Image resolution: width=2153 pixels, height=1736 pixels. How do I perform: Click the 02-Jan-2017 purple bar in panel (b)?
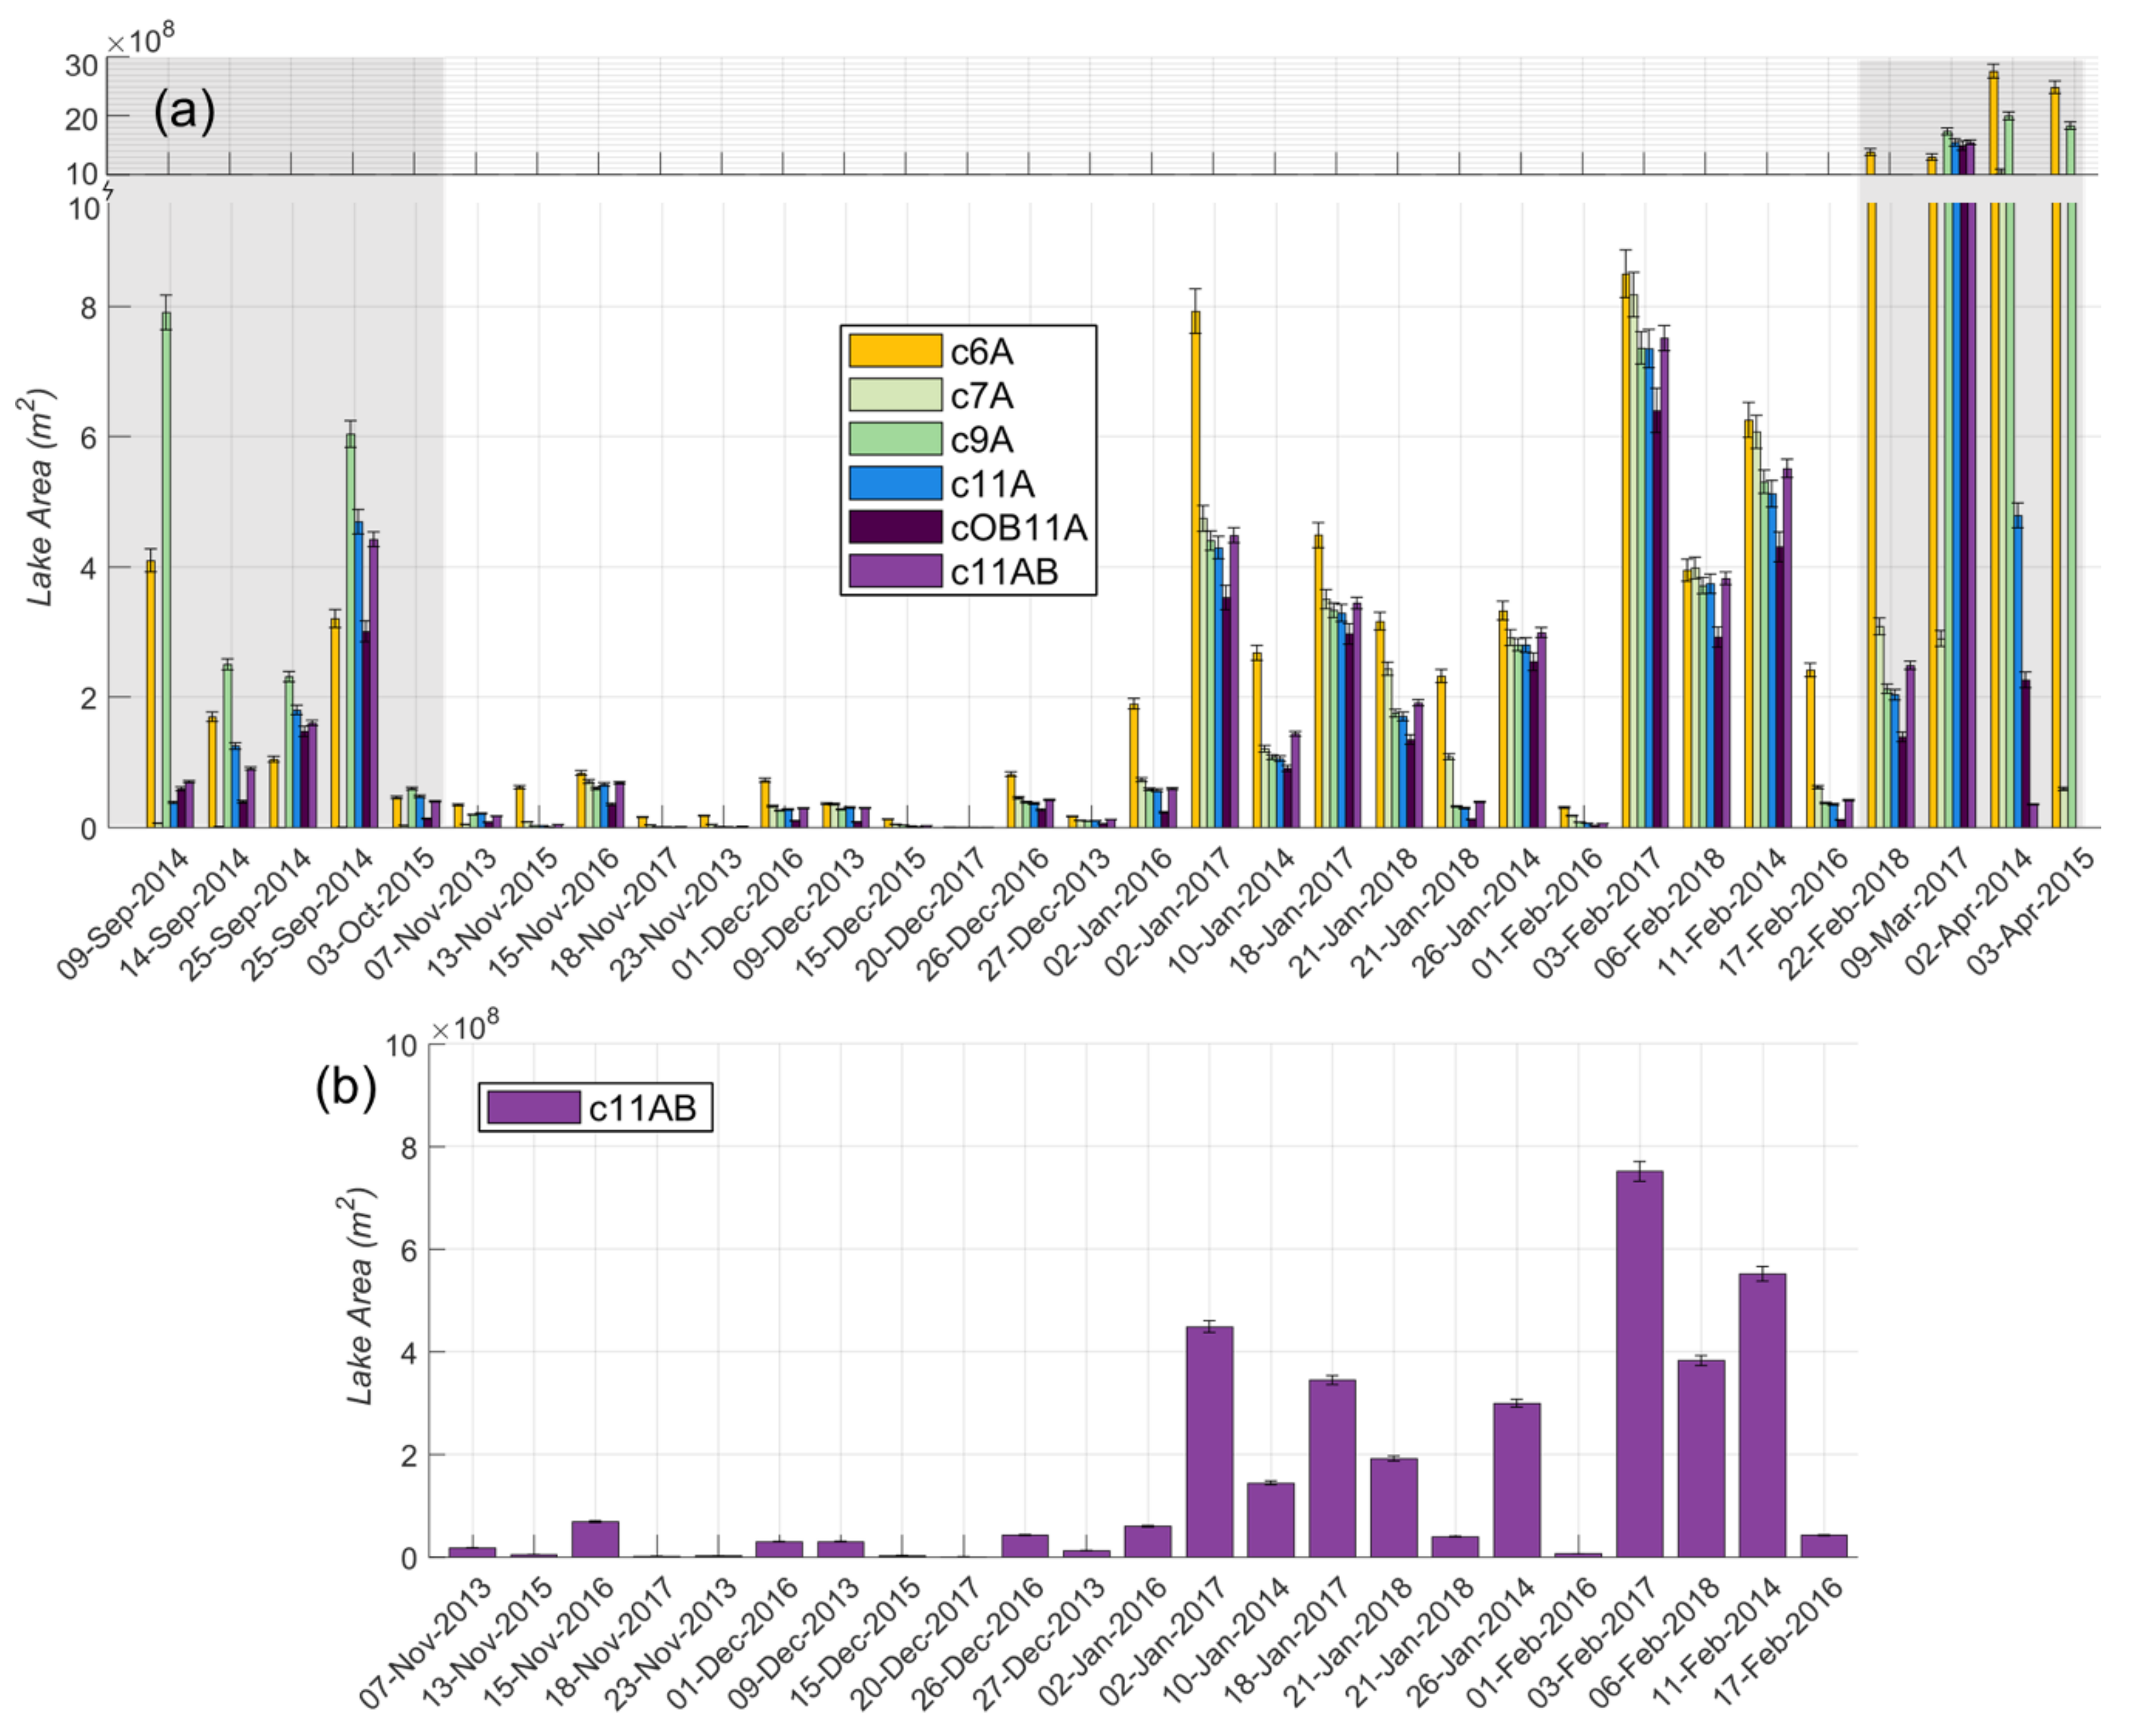coord(1209,1442)
